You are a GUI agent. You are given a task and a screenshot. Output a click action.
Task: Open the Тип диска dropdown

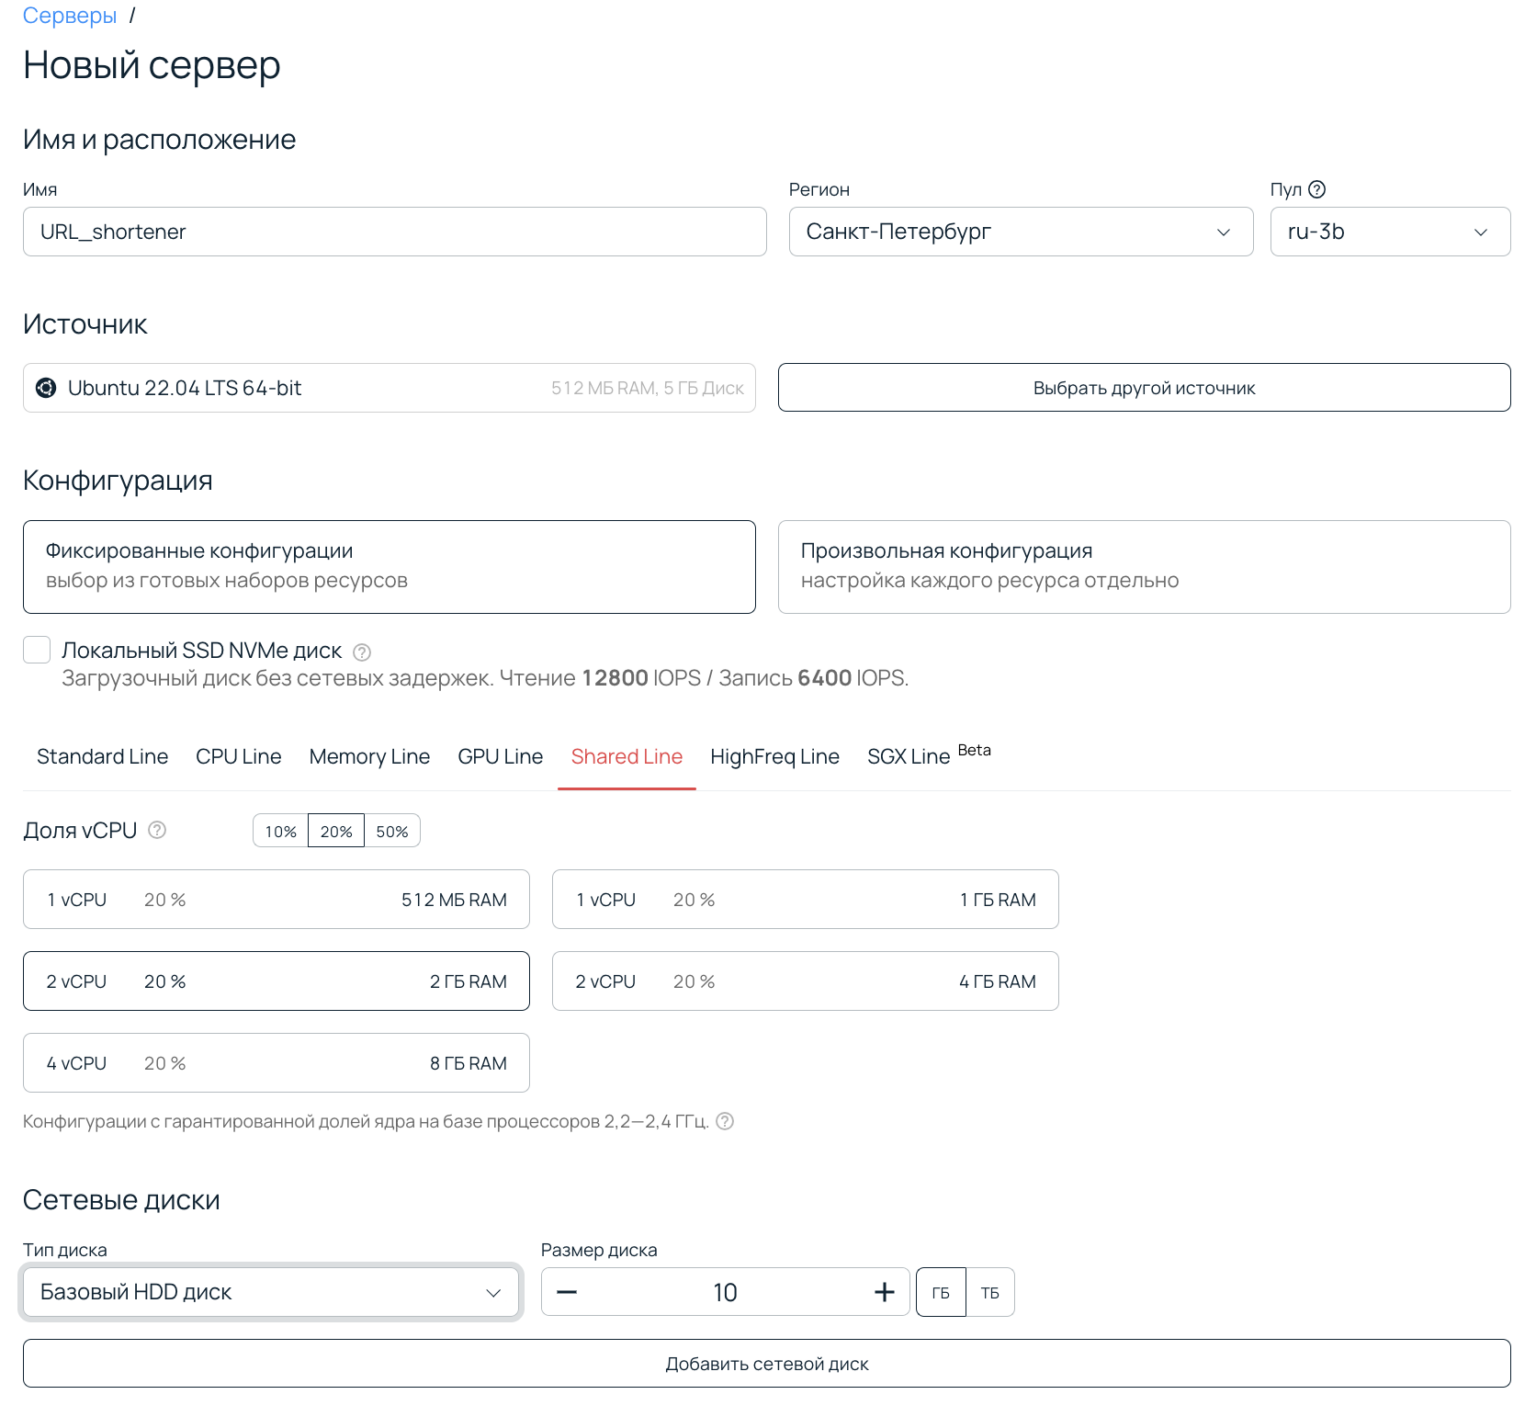coord(270,1292)
